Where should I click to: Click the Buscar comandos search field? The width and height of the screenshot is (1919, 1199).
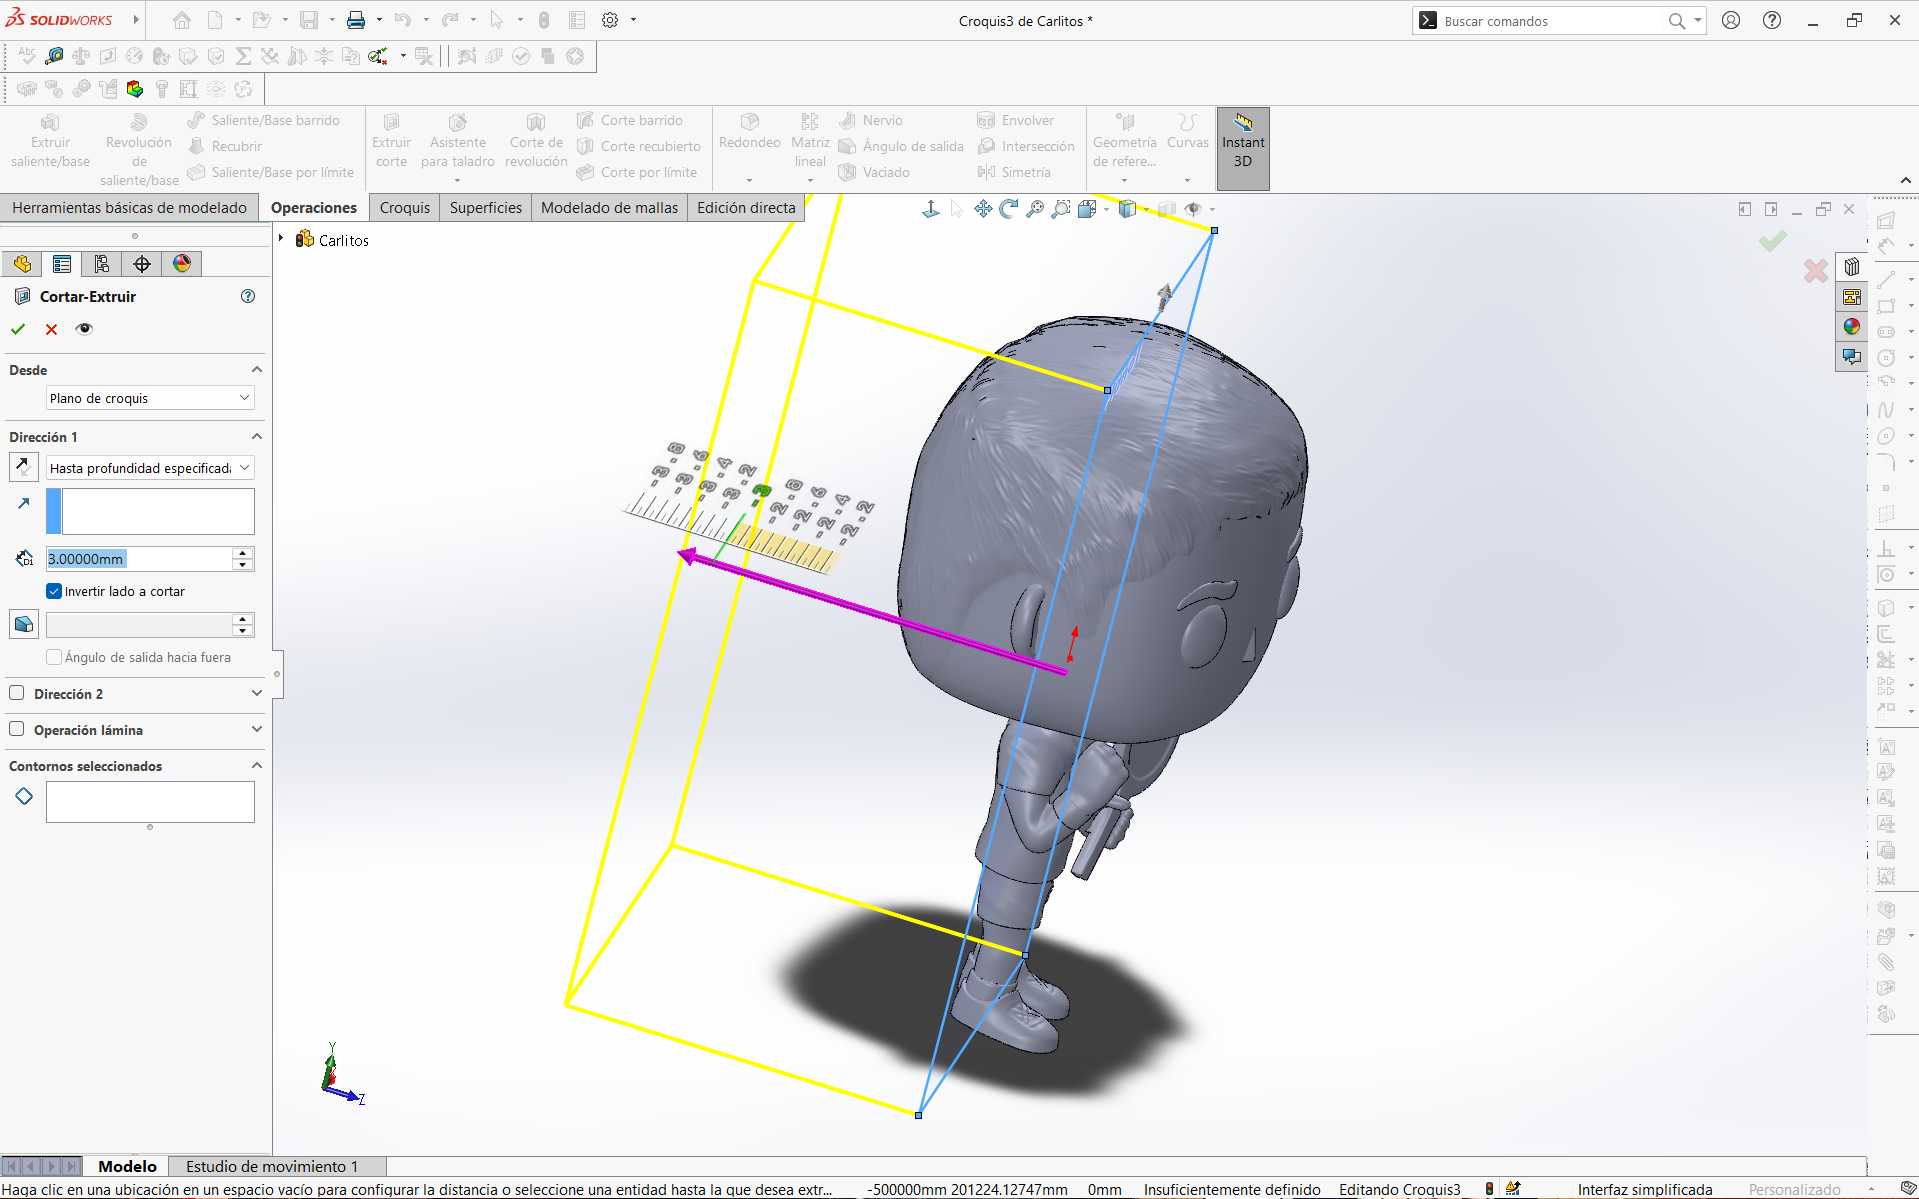1553,21
